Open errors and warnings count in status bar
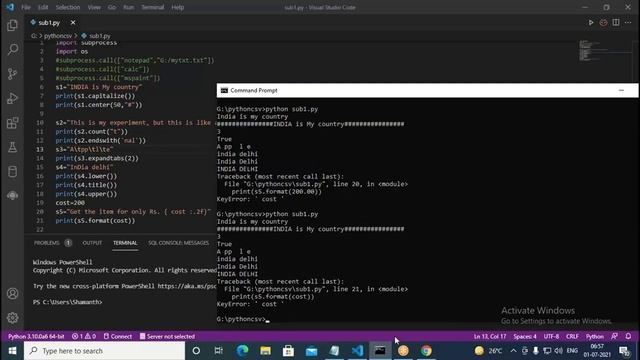 84,336
